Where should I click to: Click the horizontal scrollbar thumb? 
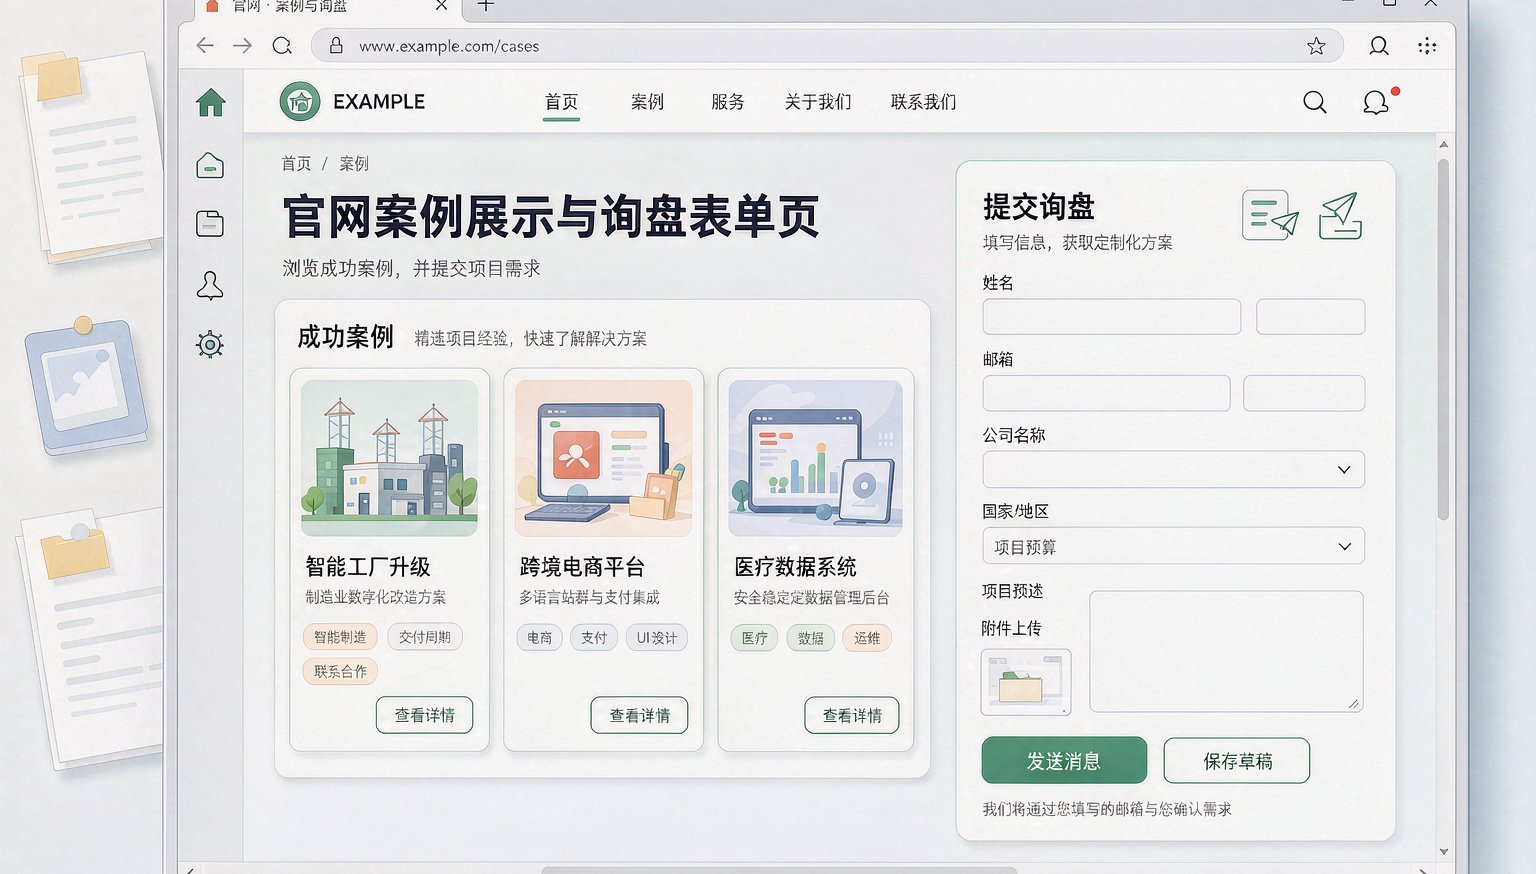click(778, 869)
